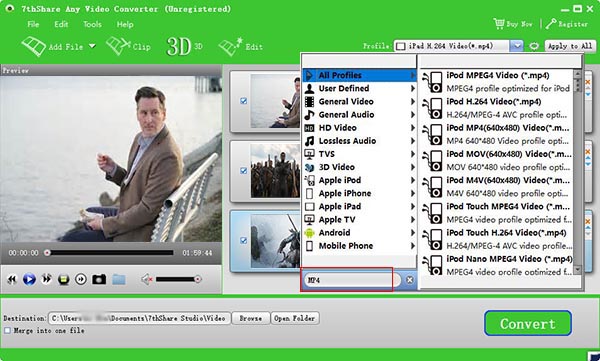Select the All Profiles category
Viewport: 600px width, 361px height.
[359, 75]
